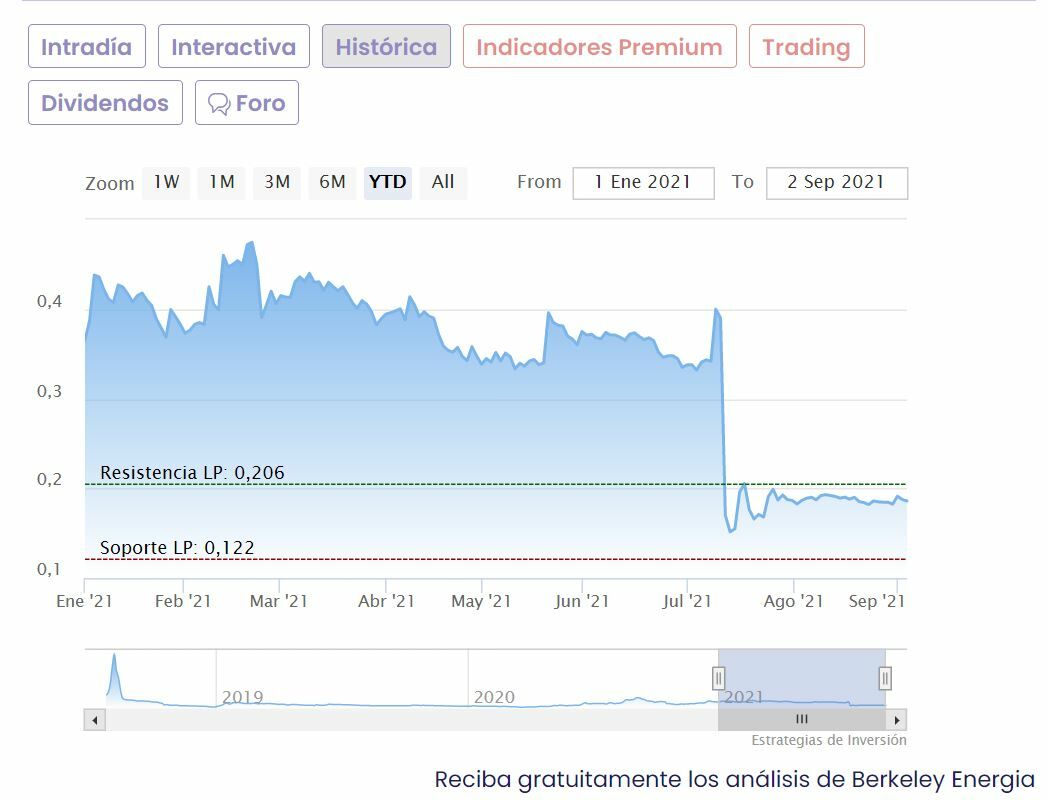The image size is (1047, 800).
Task: Open Indicadores Premium section
Action: [x=599, y=47]
